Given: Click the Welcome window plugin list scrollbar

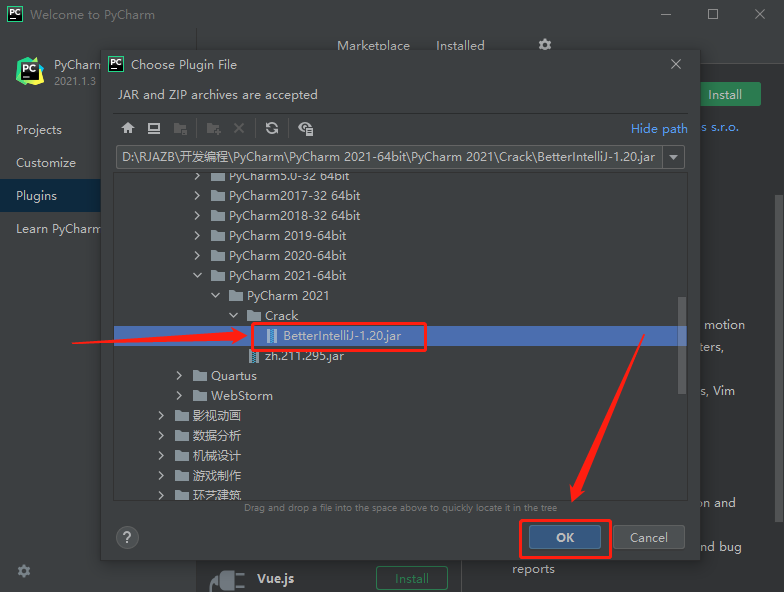Looking at the screenshot, I should 778,358.
